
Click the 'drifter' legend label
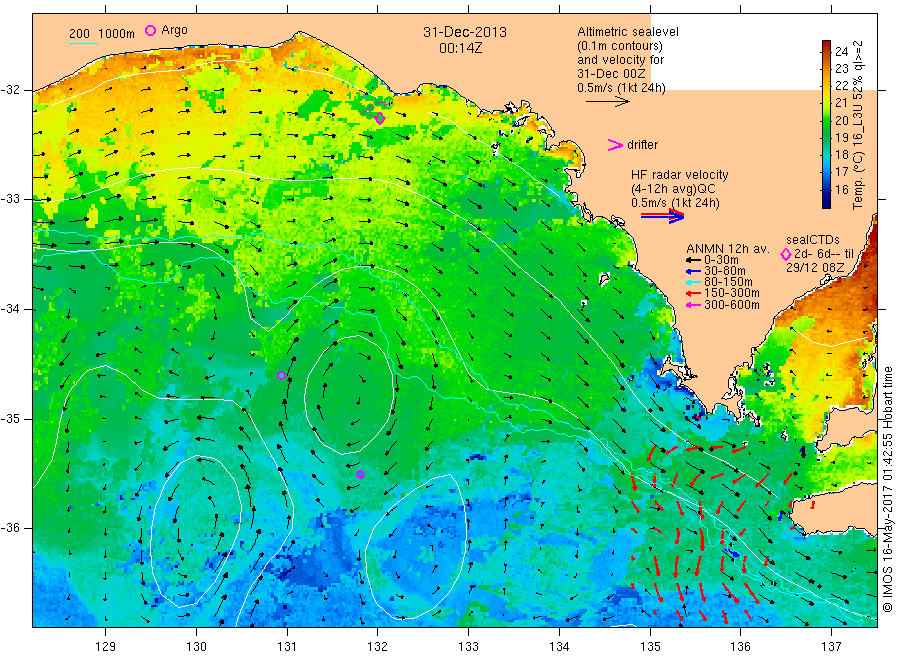pyautogui.click(x=642, y=145)
